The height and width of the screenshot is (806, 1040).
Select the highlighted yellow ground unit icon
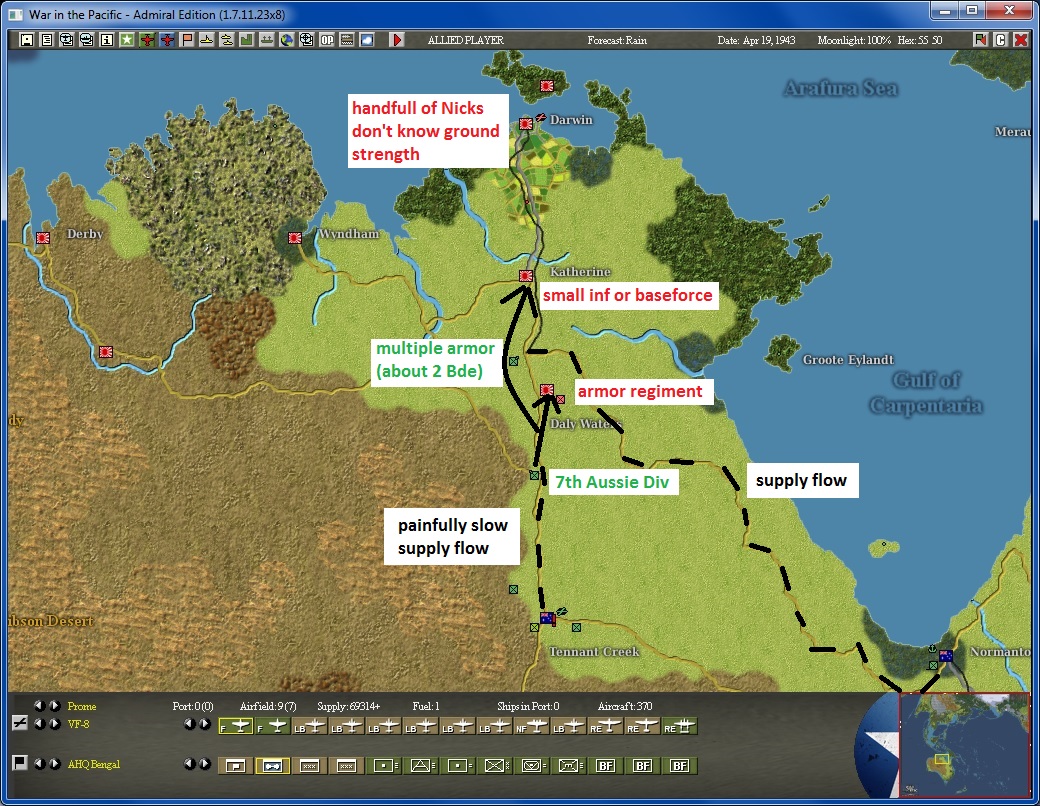272,766
